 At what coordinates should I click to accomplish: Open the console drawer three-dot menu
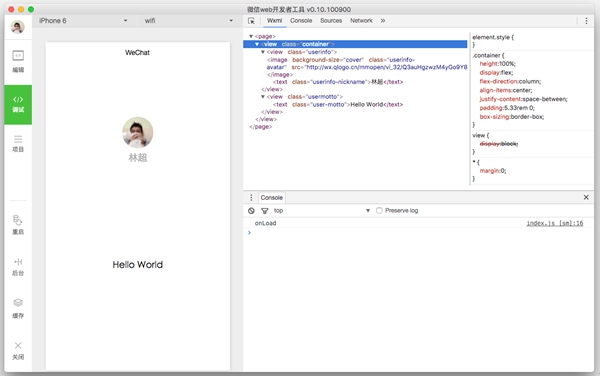coord(251,197)
